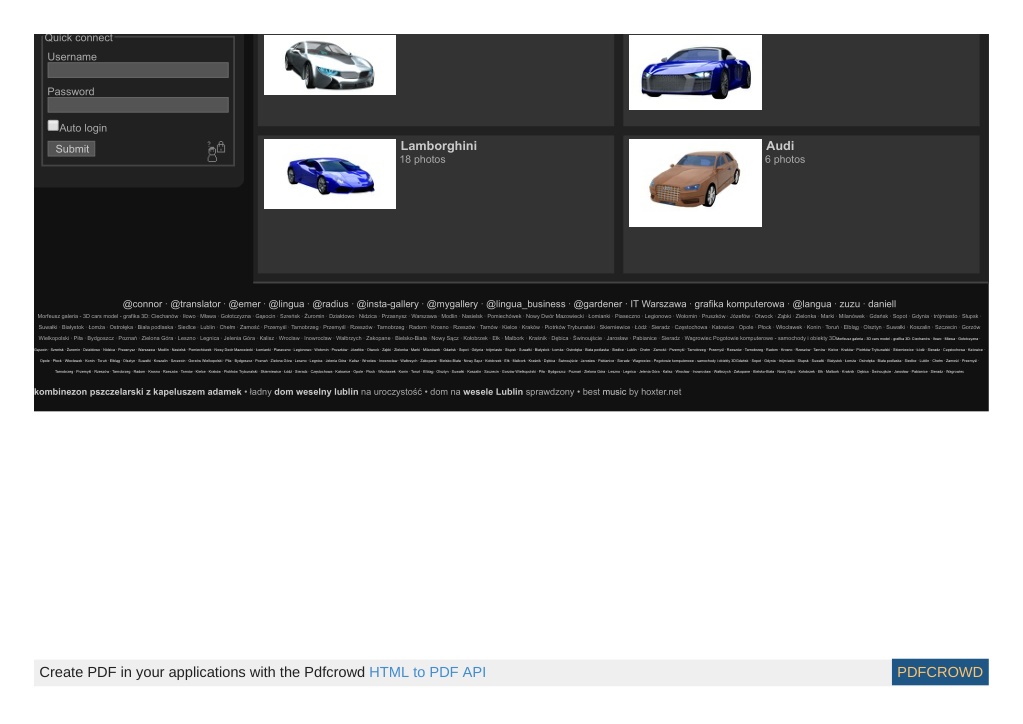Click the Submit button
Viewport: 1023px width, 724px height.
[x=71, y=149]
